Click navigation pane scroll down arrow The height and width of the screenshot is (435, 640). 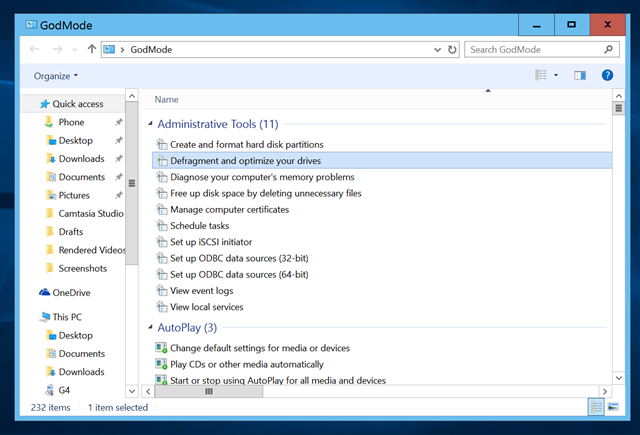click(x=132, y=391)
